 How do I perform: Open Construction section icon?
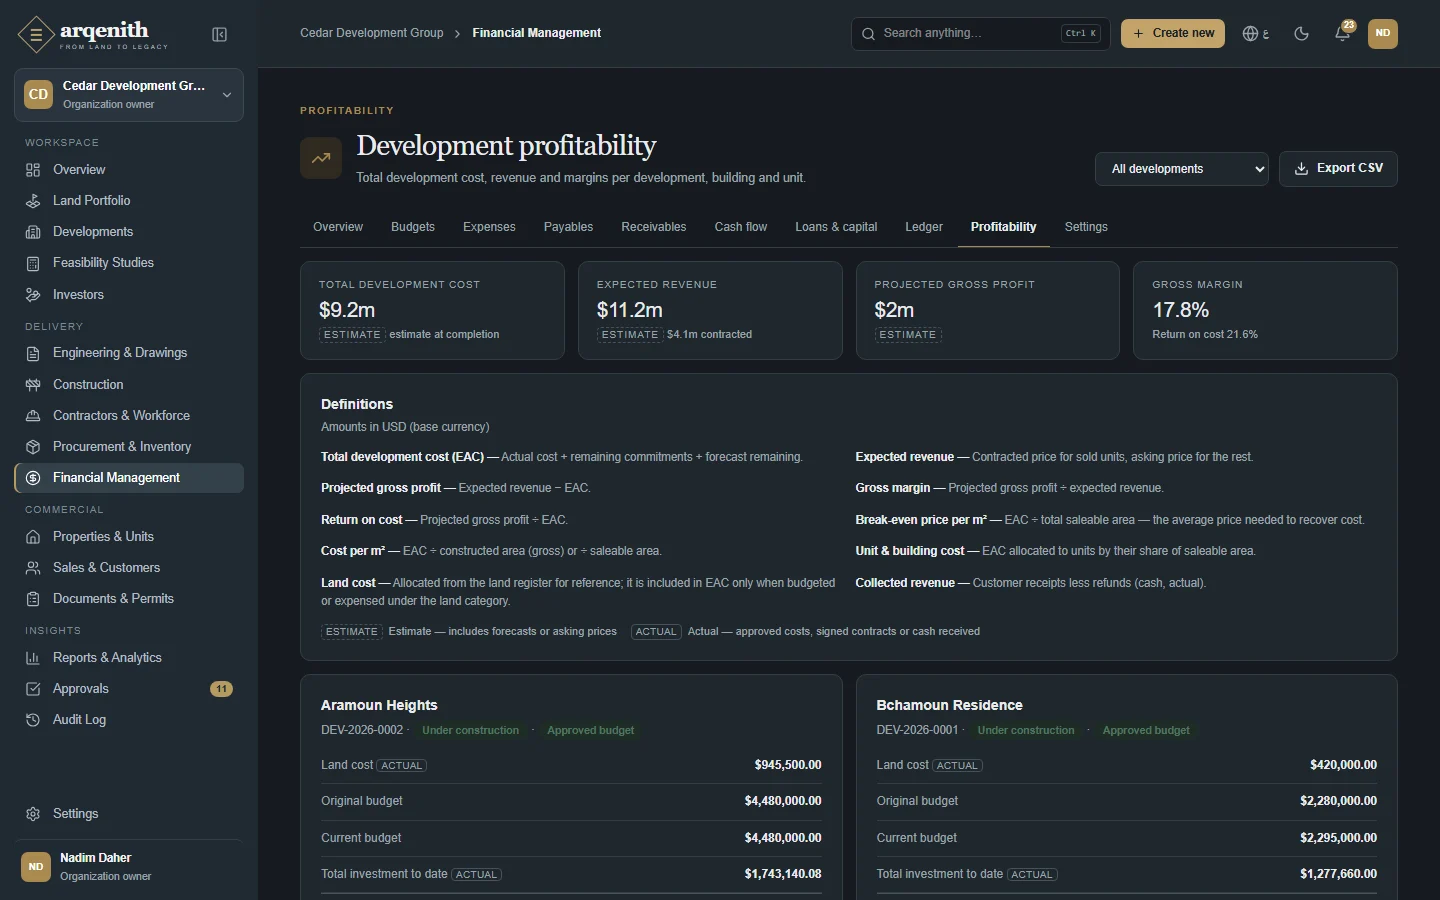click(33, 385)
